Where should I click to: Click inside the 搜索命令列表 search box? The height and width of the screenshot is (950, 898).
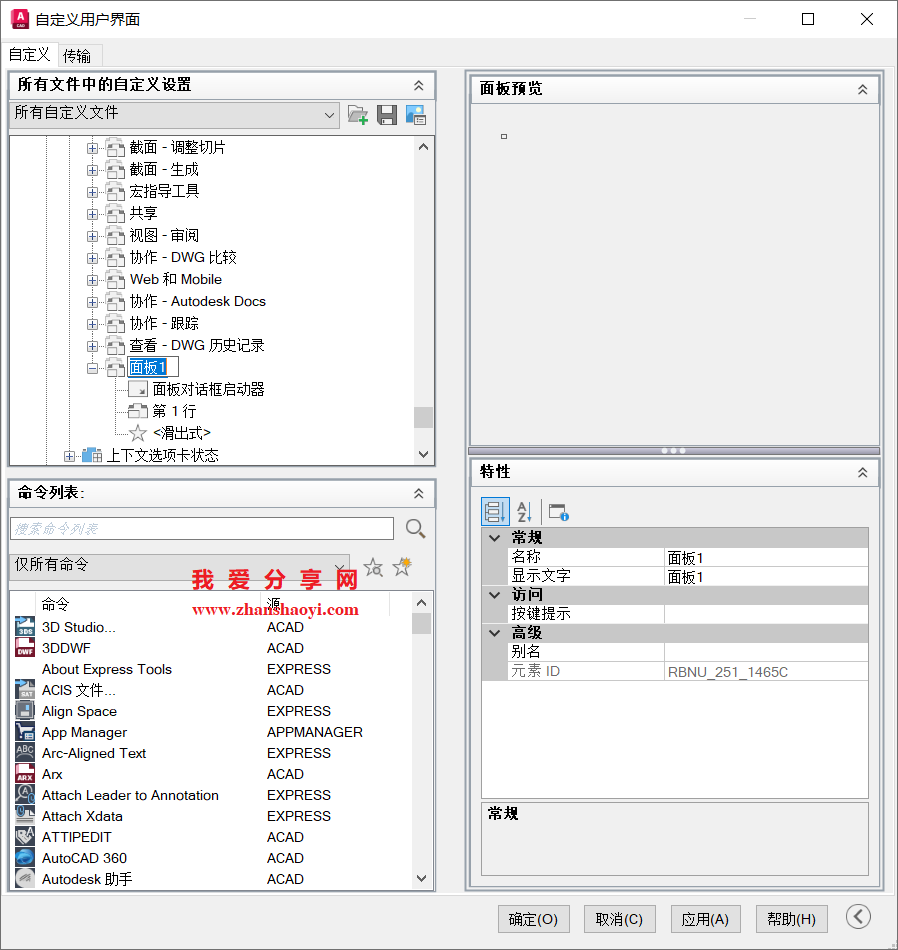[200, 528]
